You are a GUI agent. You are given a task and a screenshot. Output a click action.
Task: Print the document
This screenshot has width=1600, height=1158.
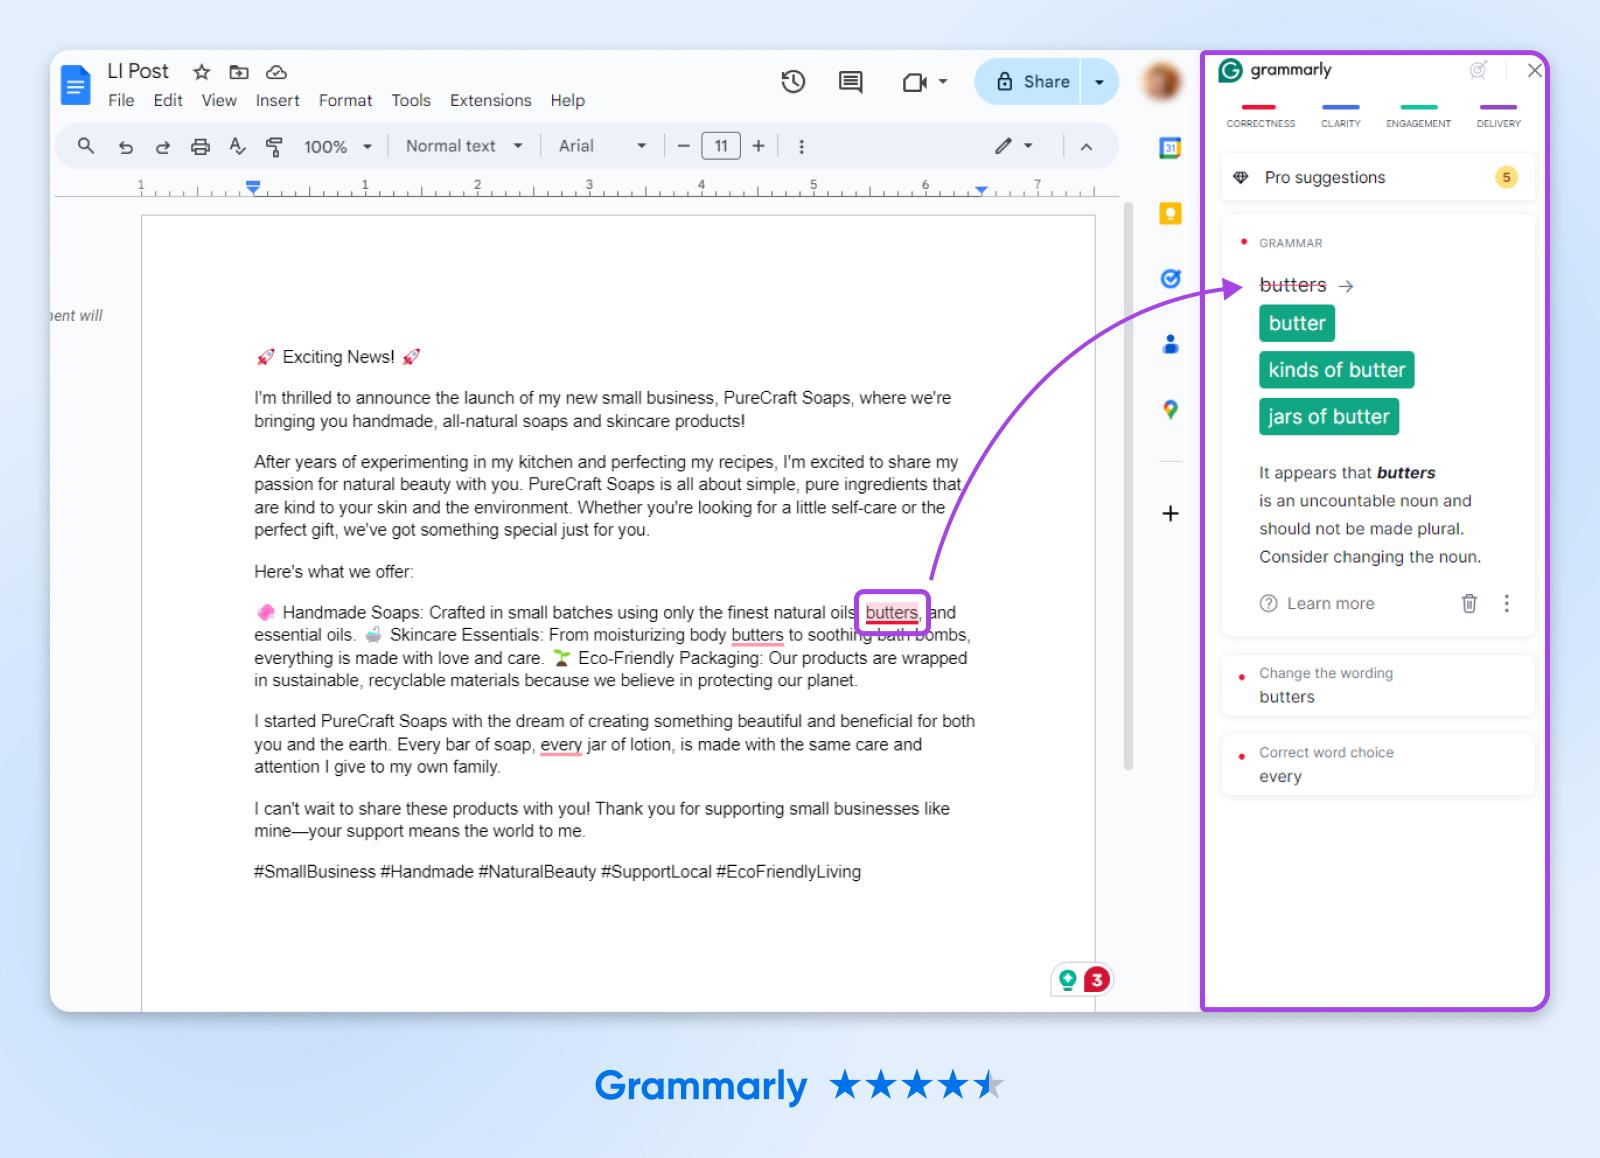coord(200,147)
